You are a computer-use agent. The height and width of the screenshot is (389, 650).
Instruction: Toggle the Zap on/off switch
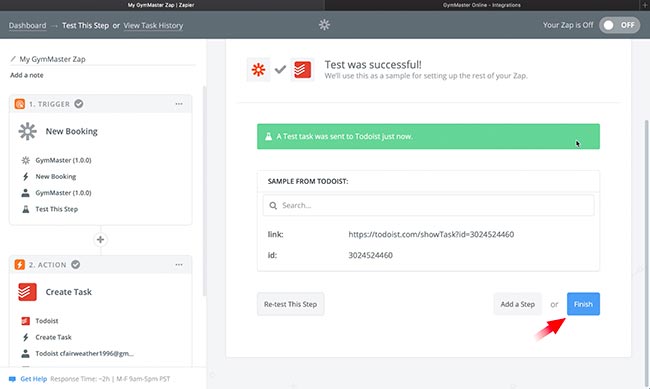click(x=619, y=25)
